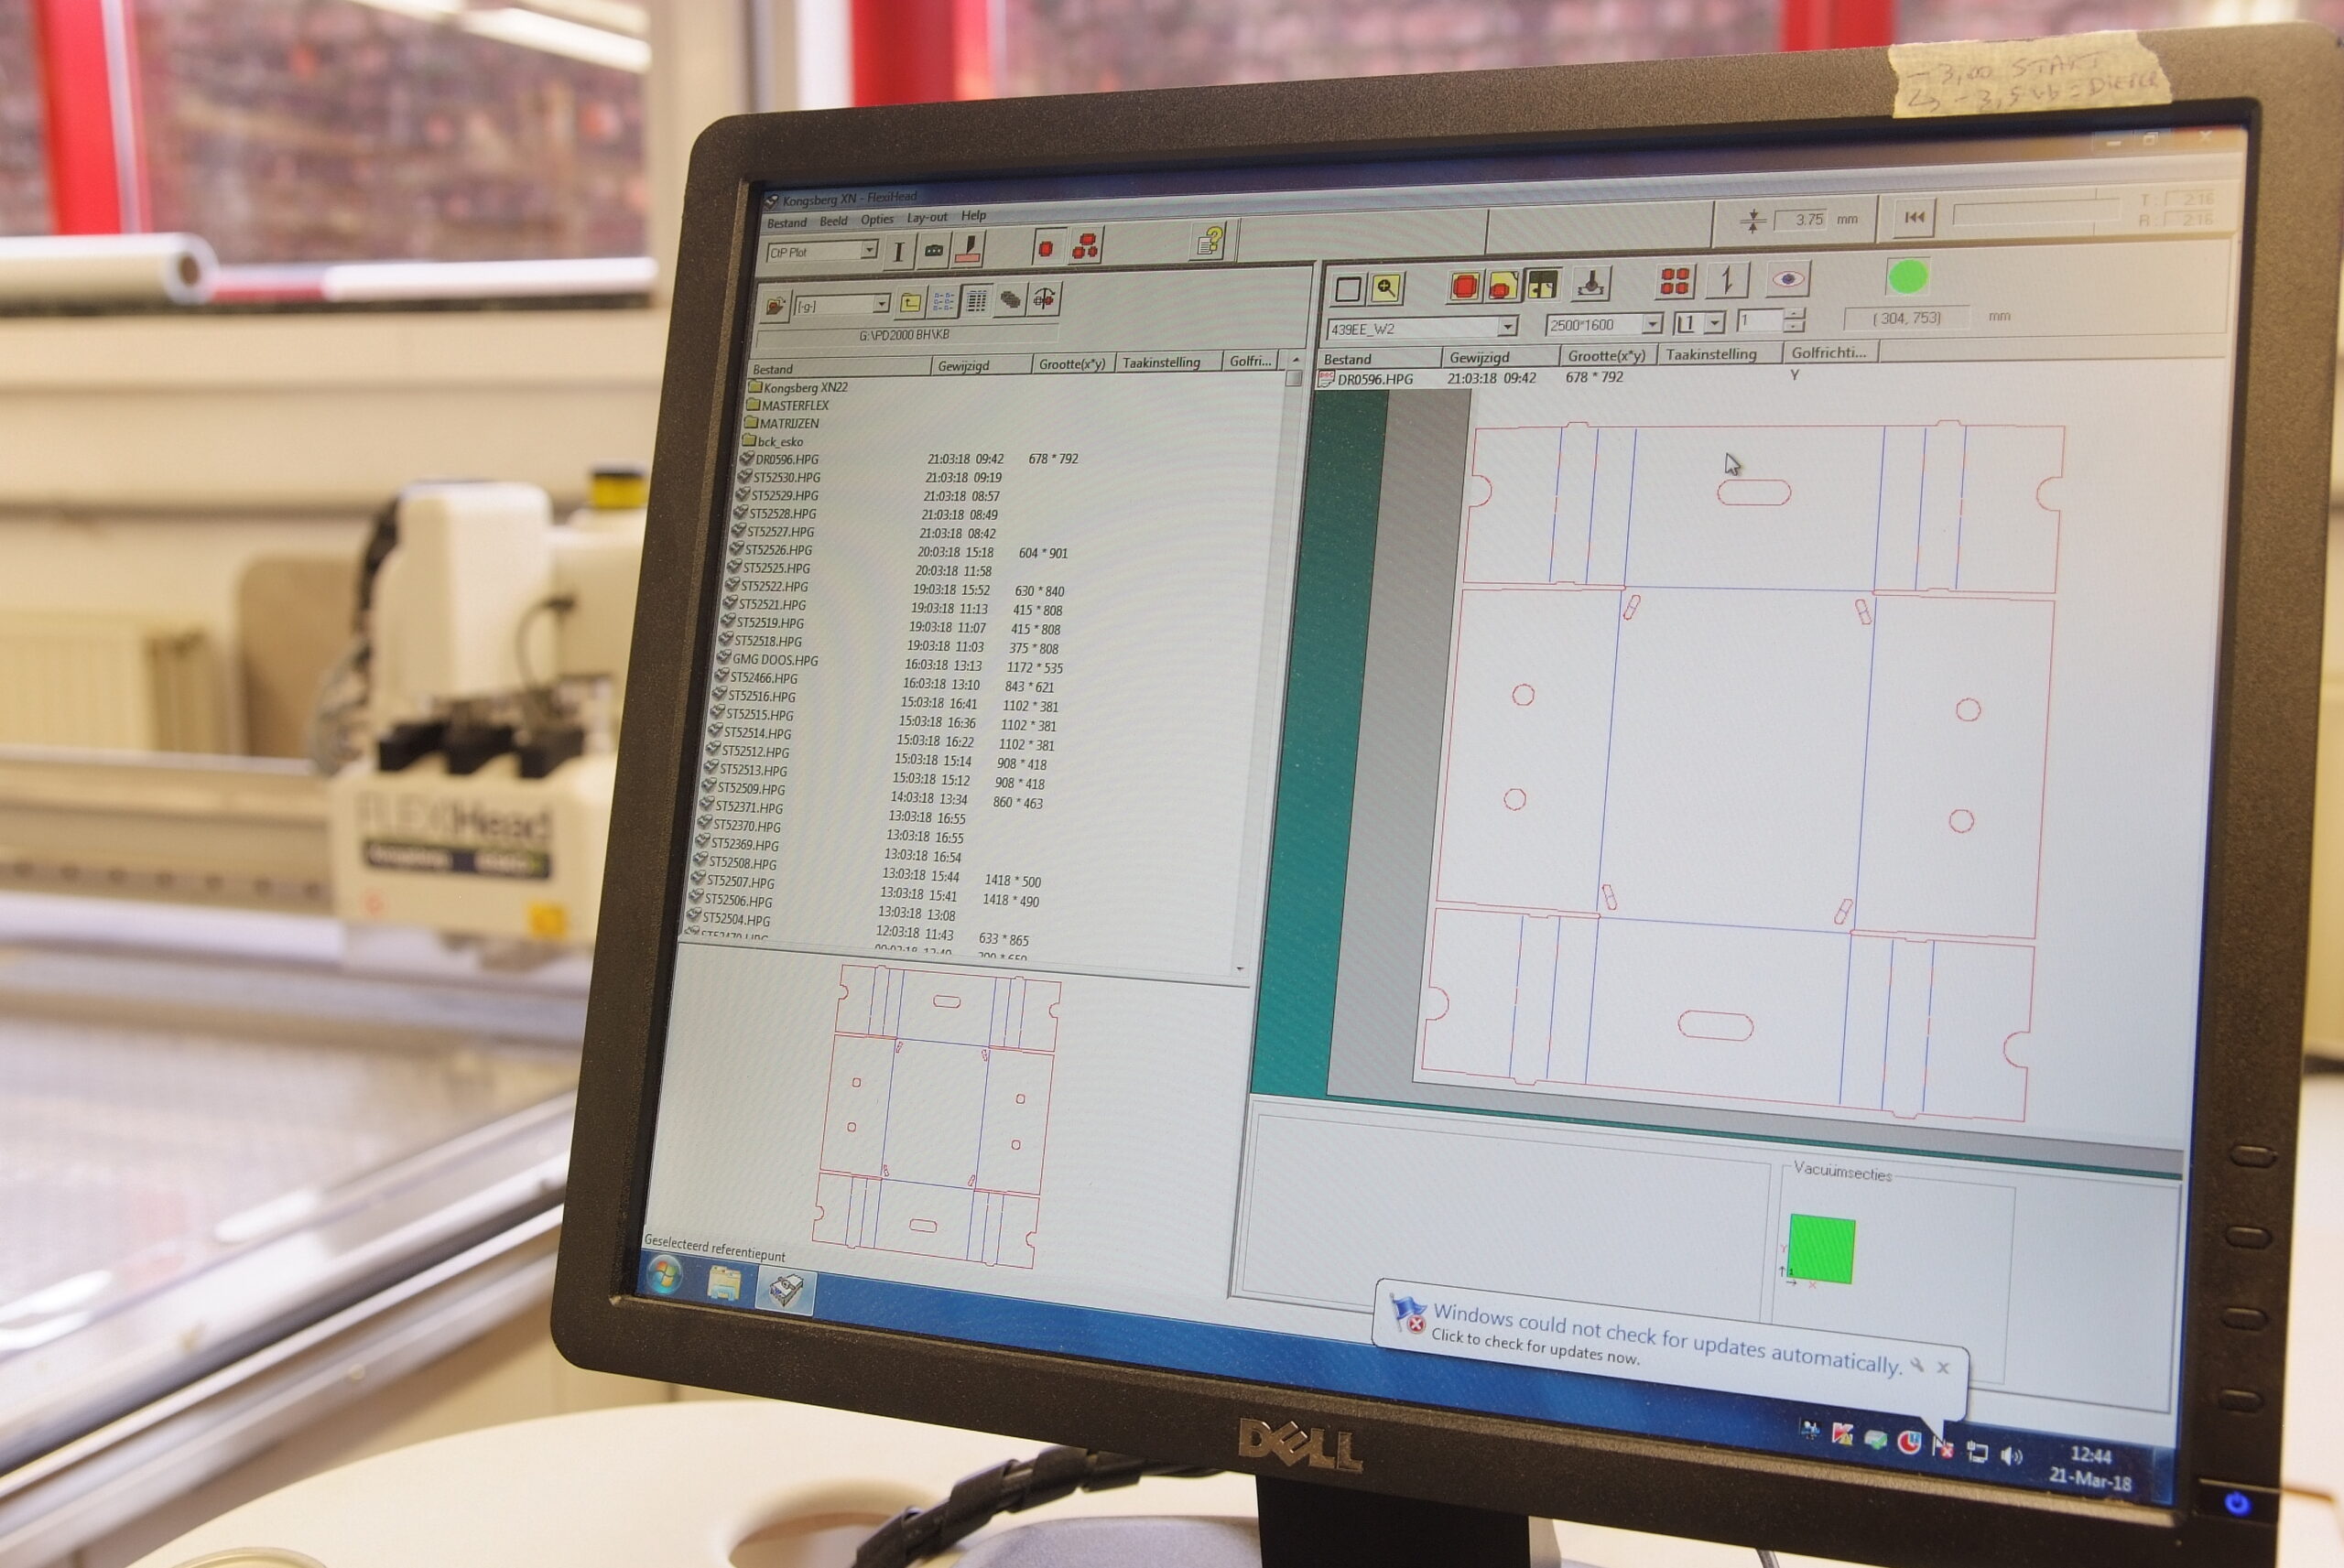Image resolution: width=2344 pixels, height=1568 pixels.
Task: Click the single red shape icon in top toolbar
Action: tap(1046, 247)
